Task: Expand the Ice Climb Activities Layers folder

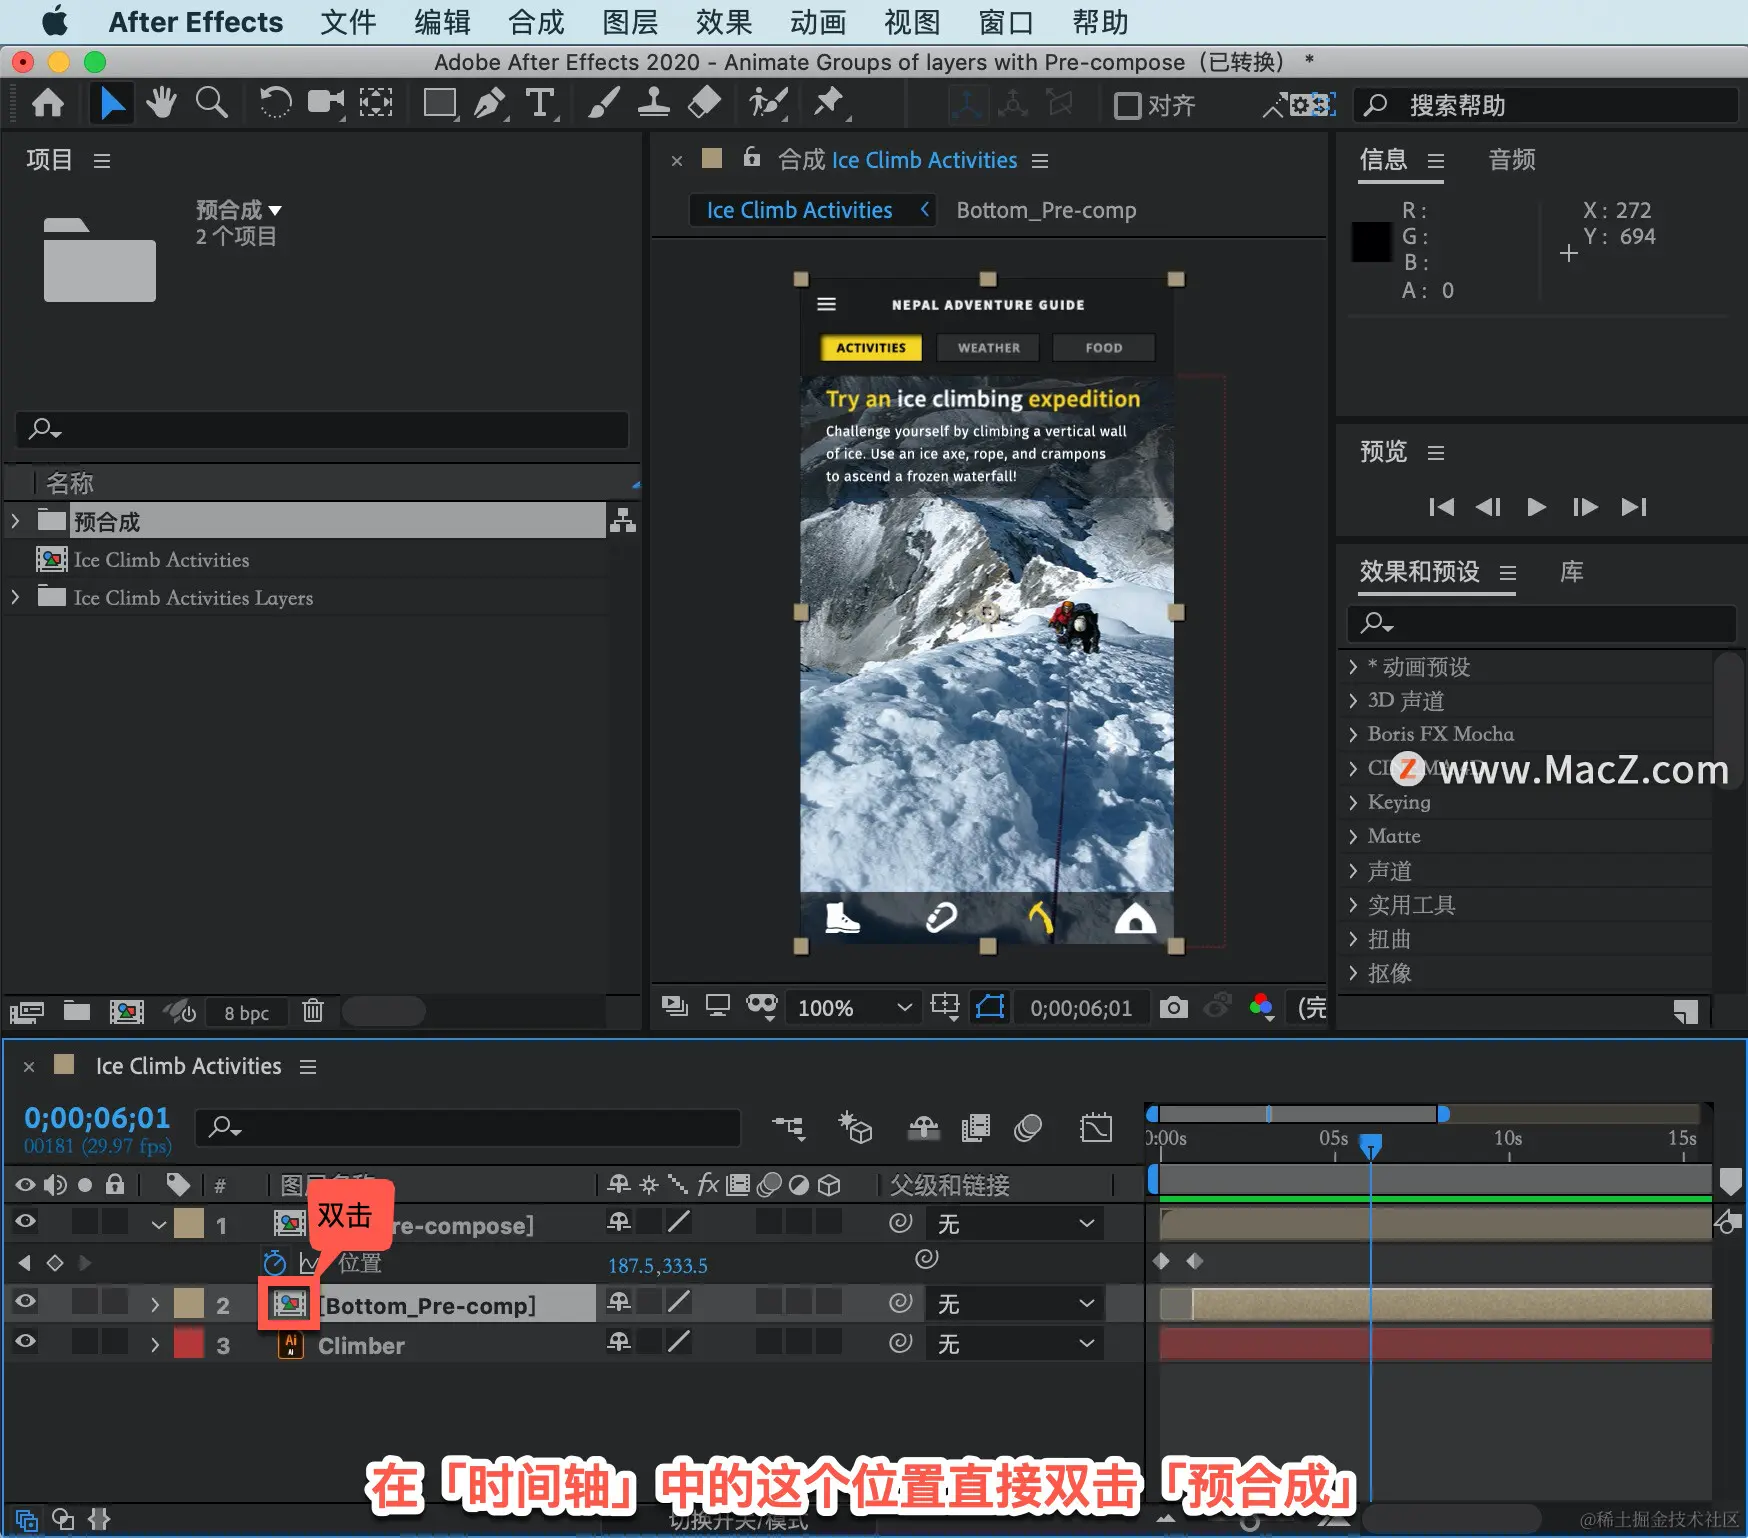Action: click(x=15, y=597)
